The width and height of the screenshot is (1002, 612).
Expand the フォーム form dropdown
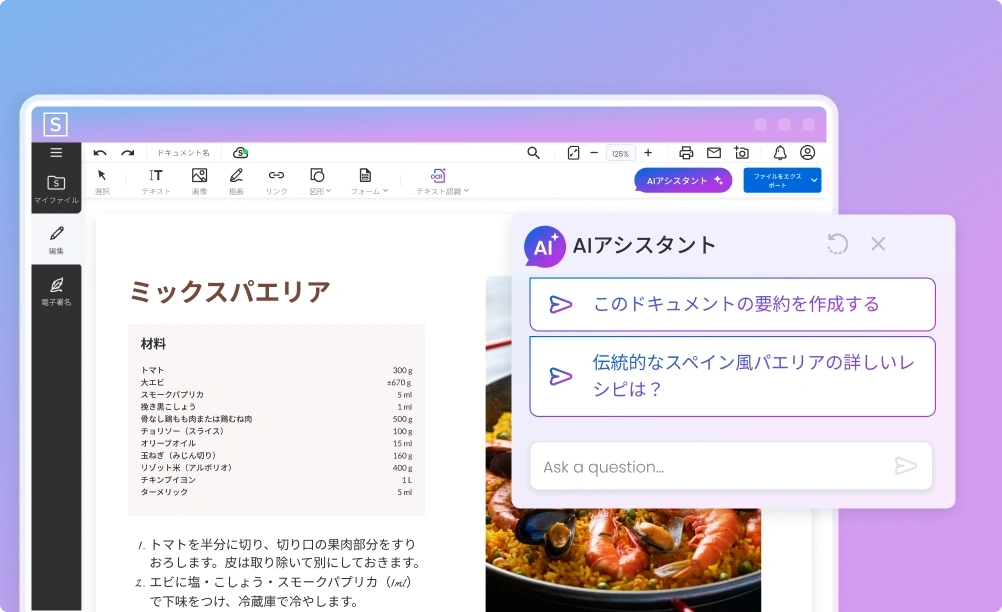(366, 180)
